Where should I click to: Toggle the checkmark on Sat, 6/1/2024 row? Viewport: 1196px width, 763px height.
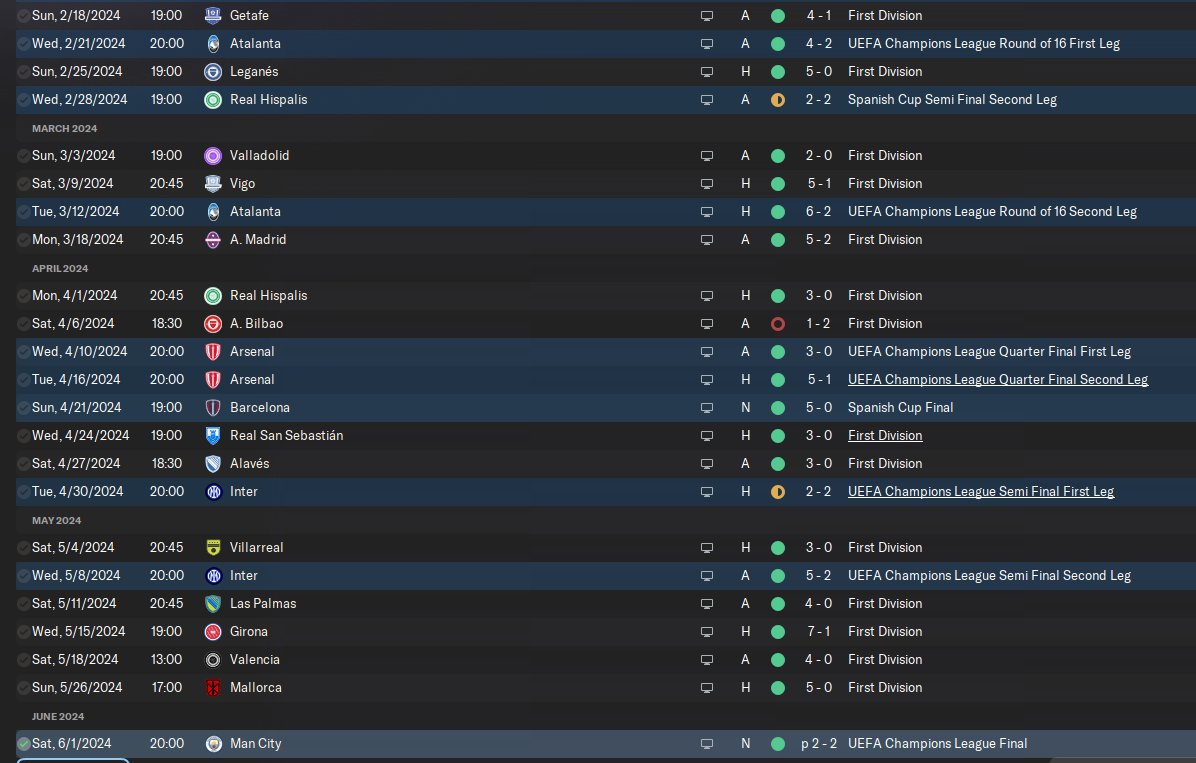[24, 743]
